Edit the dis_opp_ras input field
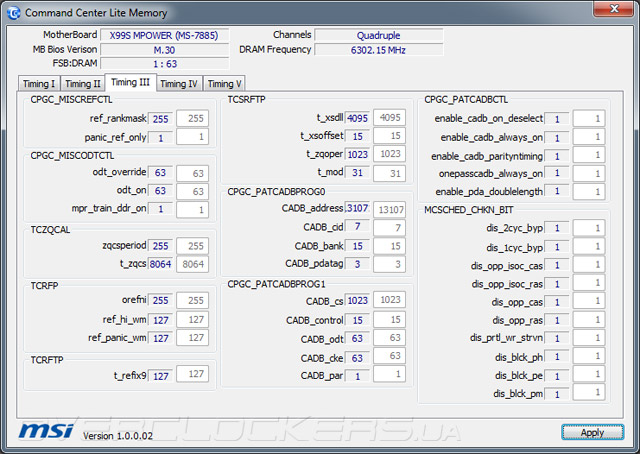 [589, 319]
